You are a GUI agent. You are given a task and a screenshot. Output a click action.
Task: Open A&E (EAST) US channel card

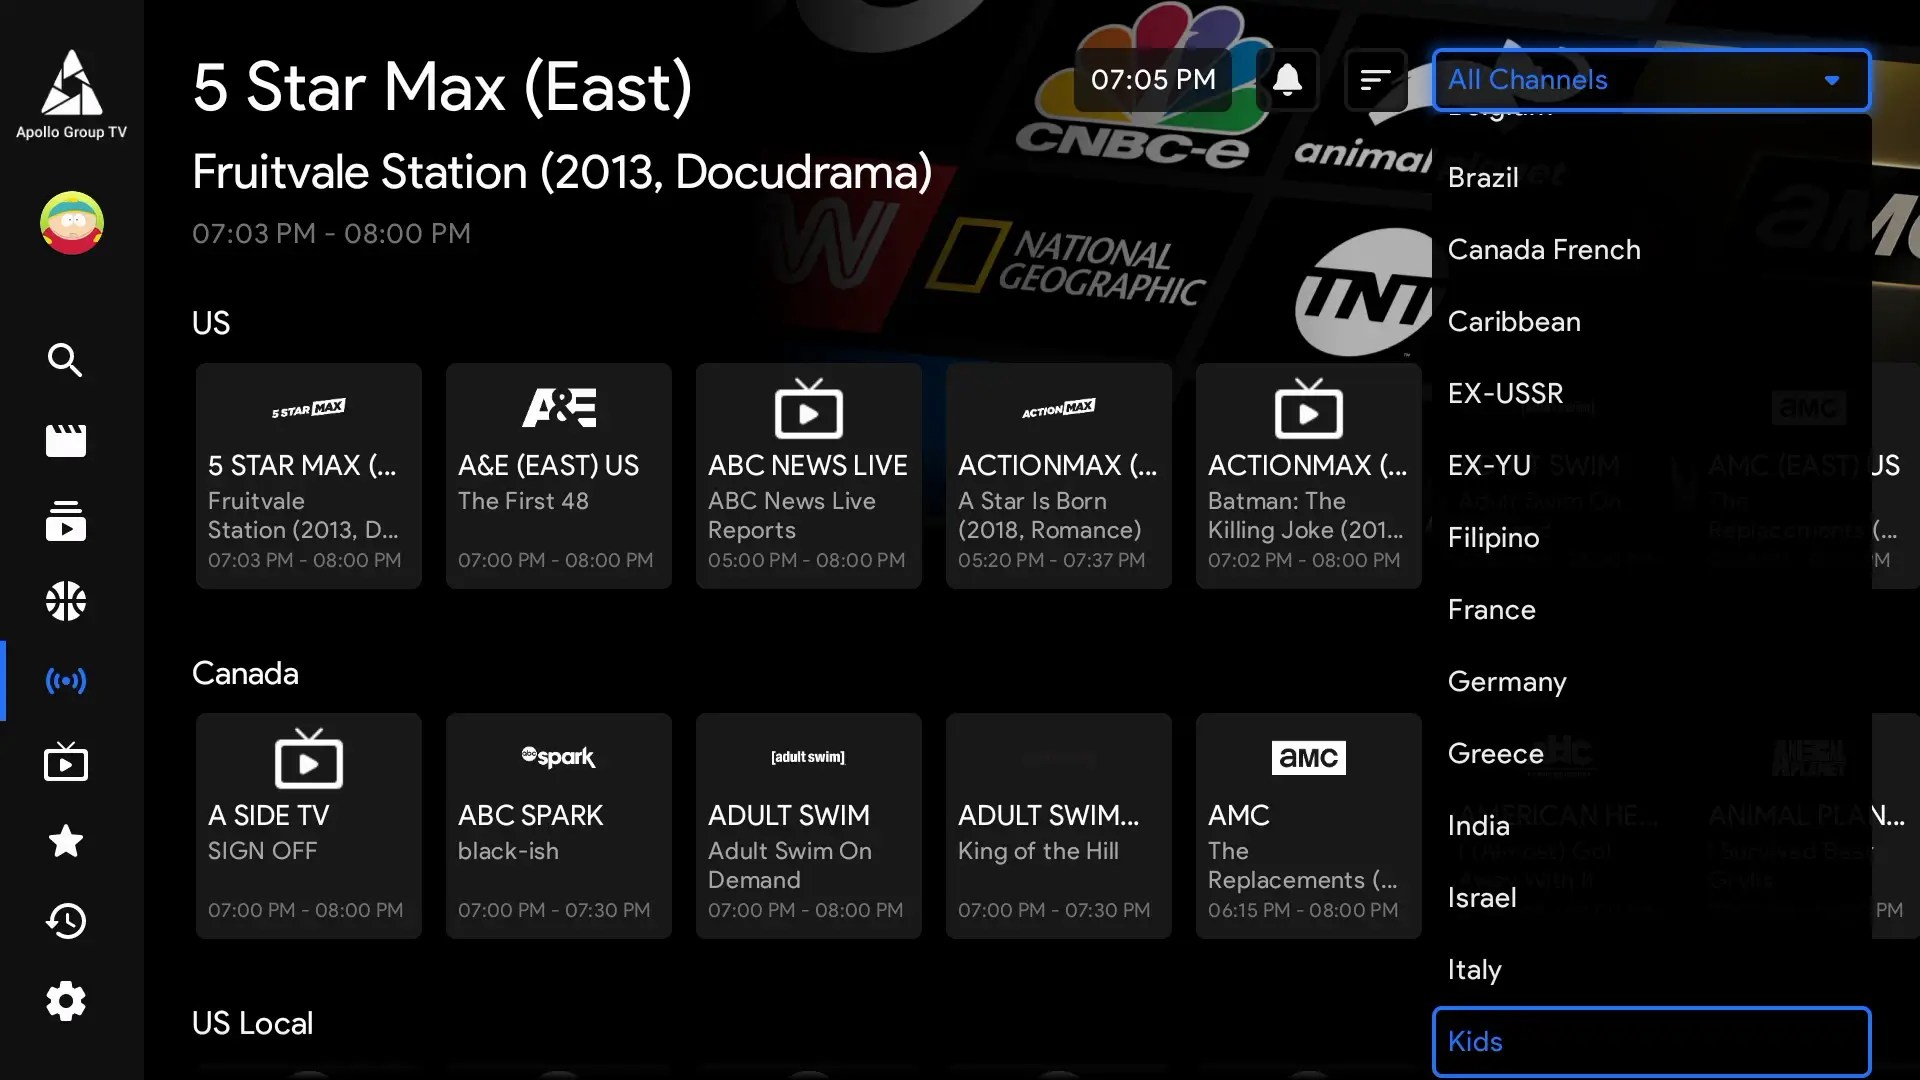[x=558, y=476]
